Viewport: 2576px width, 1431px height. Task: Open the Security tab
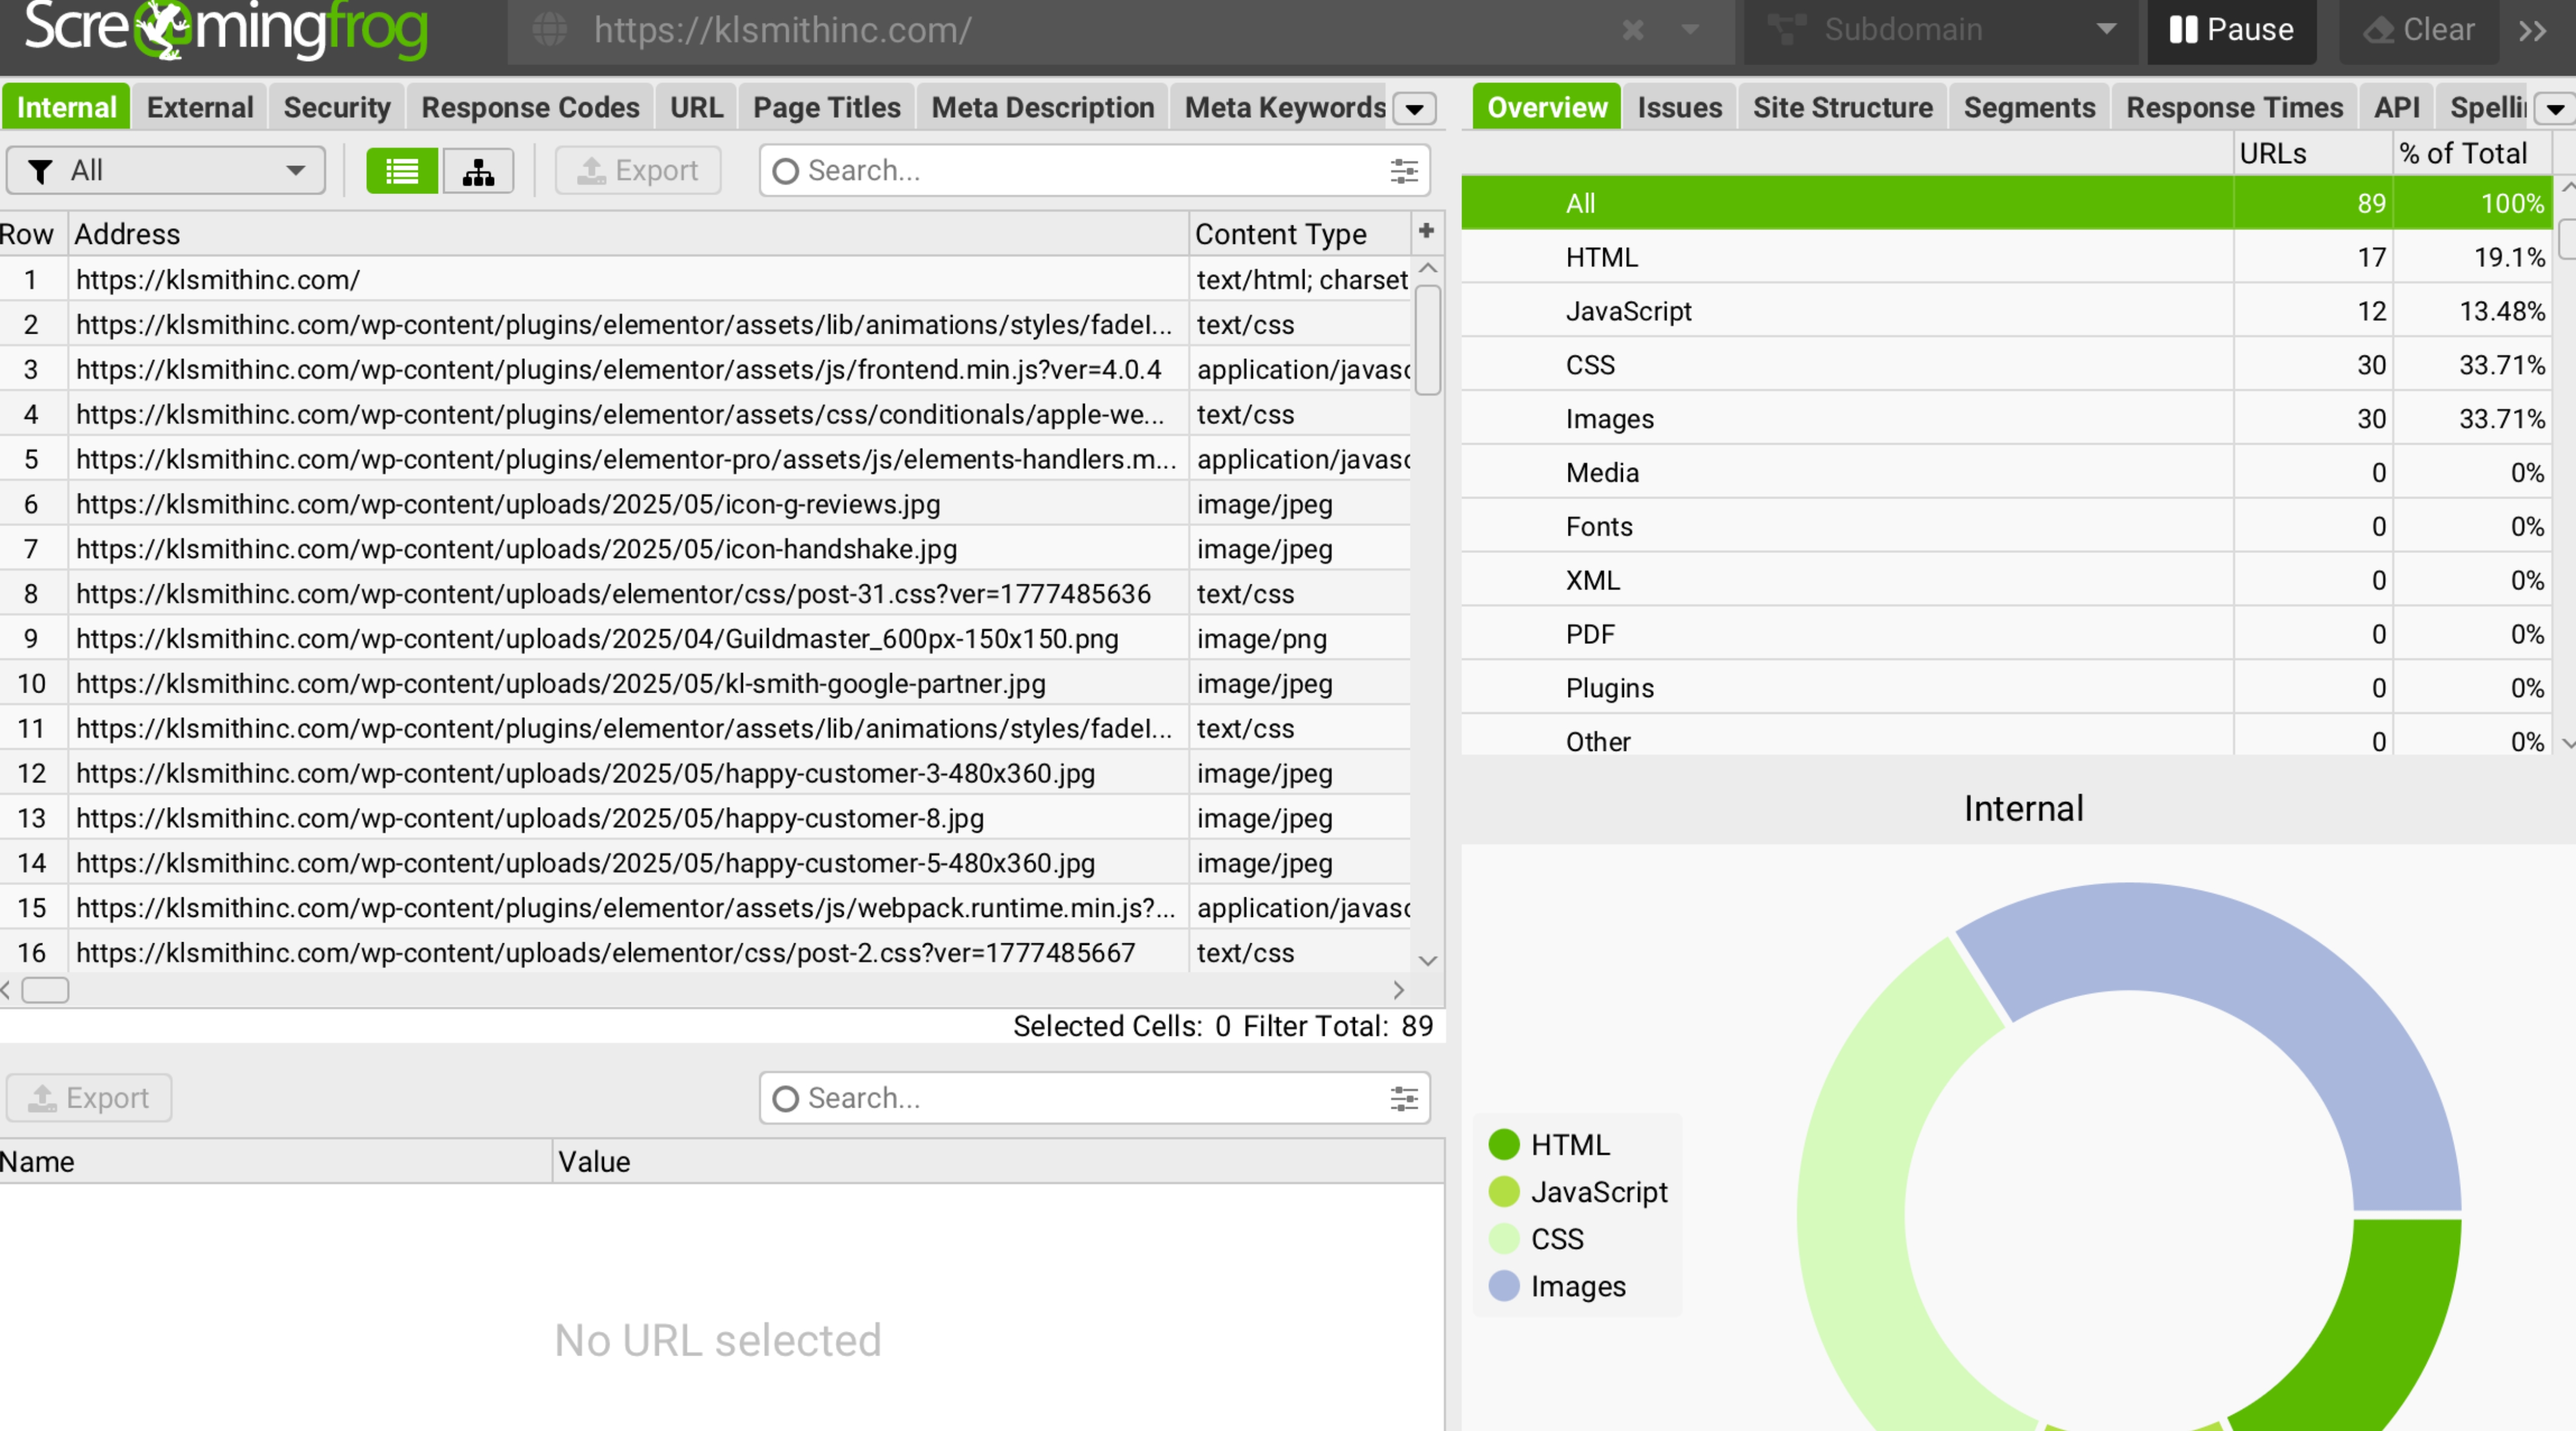pos(337,107)
